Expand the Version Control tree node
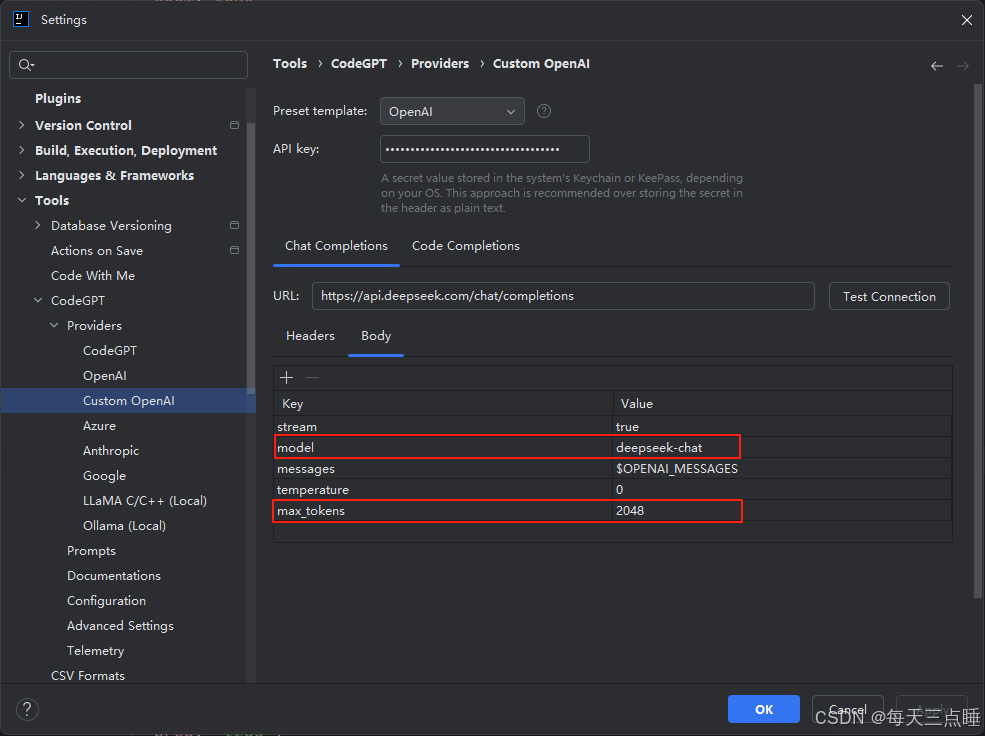 [x=22, y=125]
